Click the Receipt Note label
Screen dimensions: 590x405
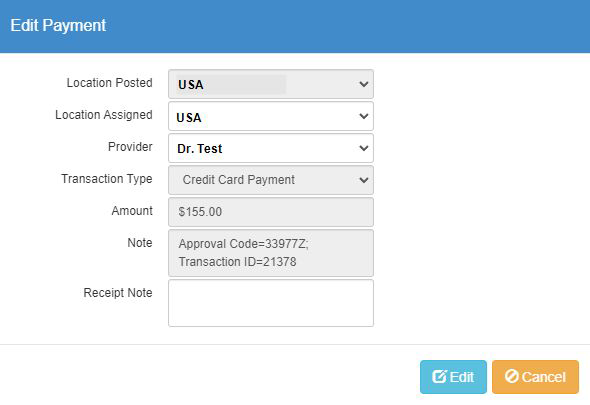pos(118,293)
